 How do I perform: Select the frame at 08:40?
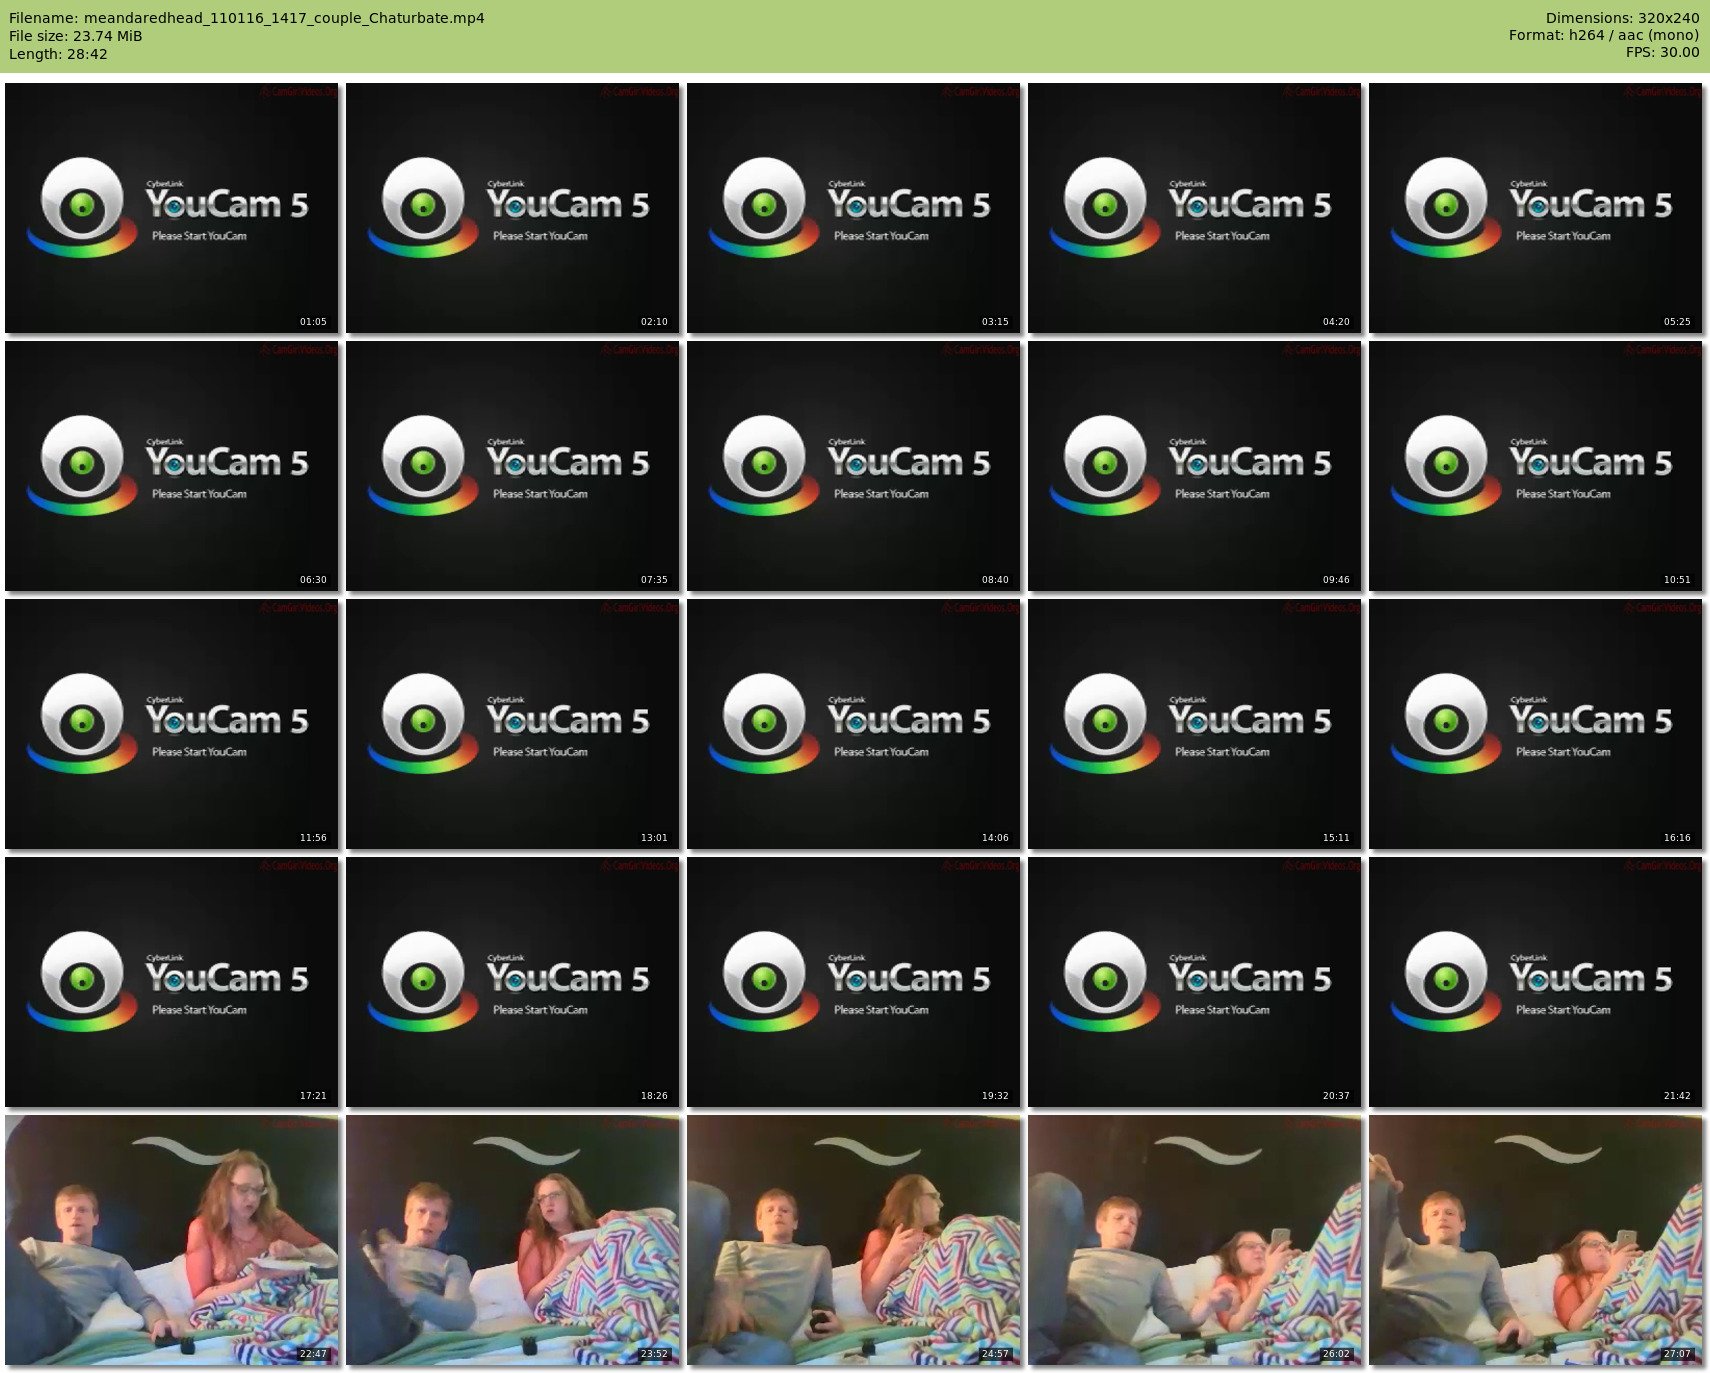pyautogui.click(x=854, y=466)
